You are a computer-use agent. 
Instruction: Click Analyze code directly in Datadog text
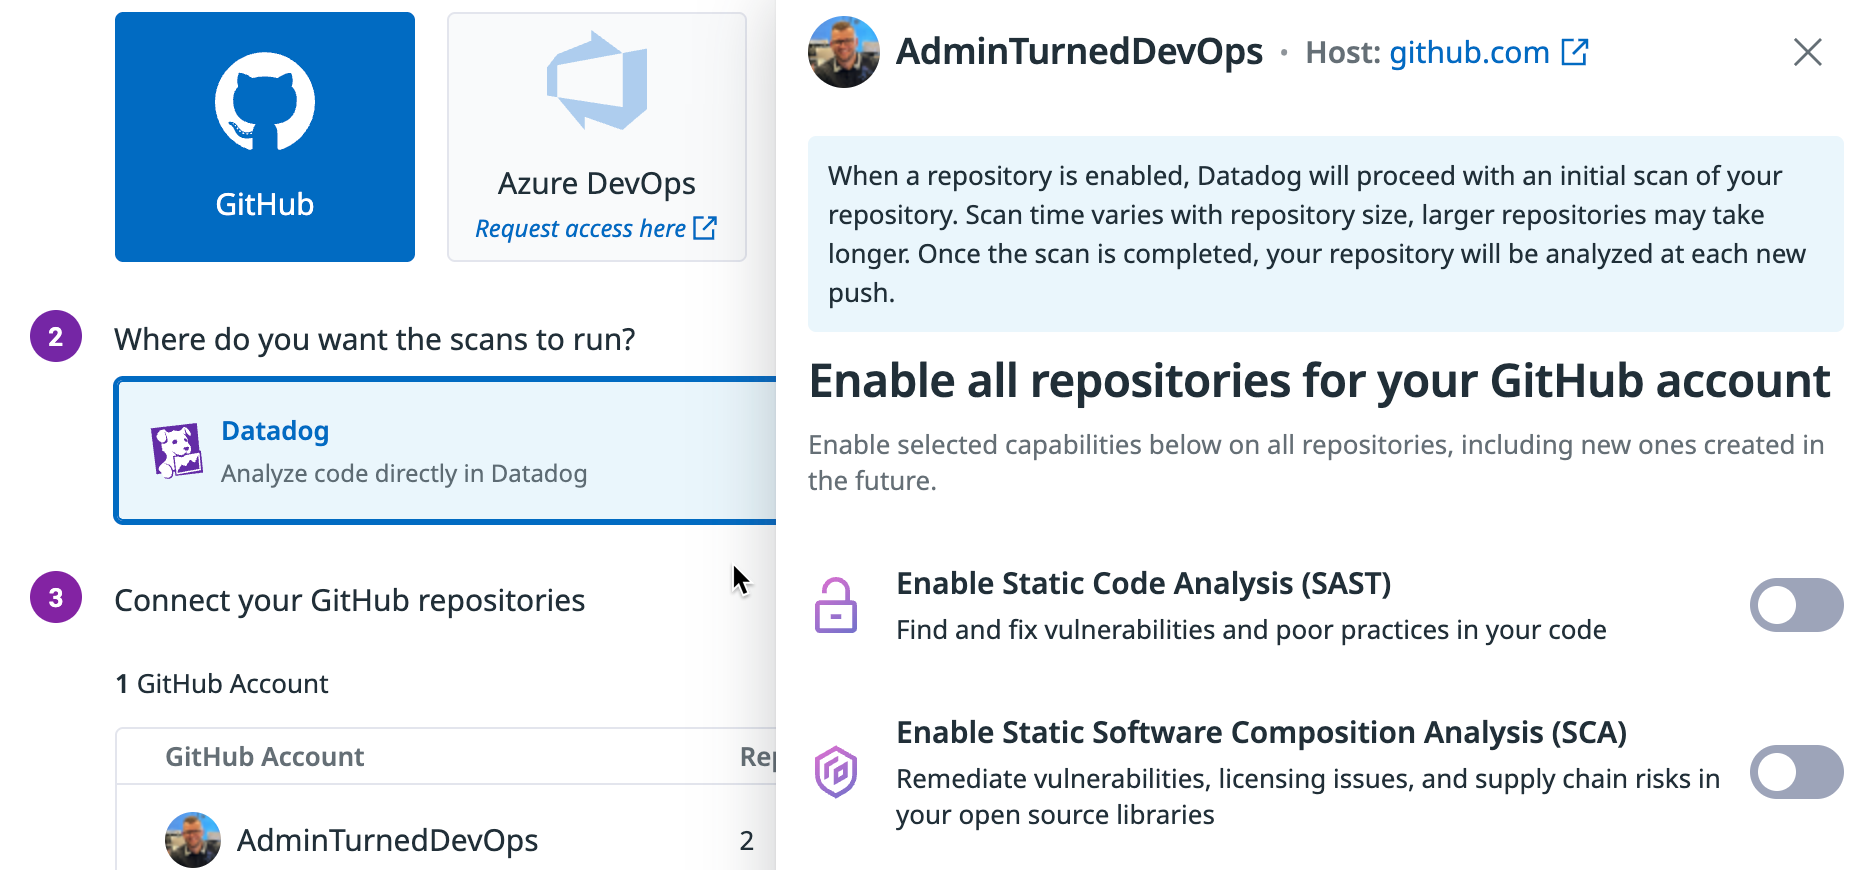(404, 474)
